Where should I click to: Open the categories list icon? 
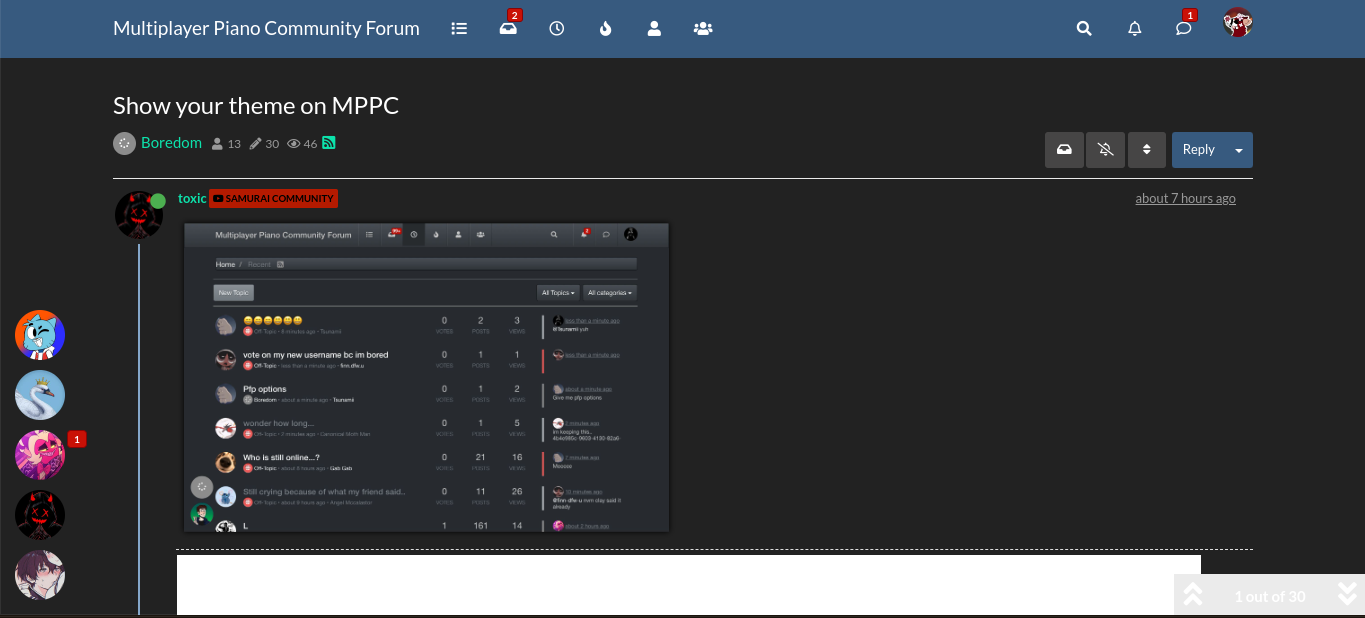tap(459, 29)
